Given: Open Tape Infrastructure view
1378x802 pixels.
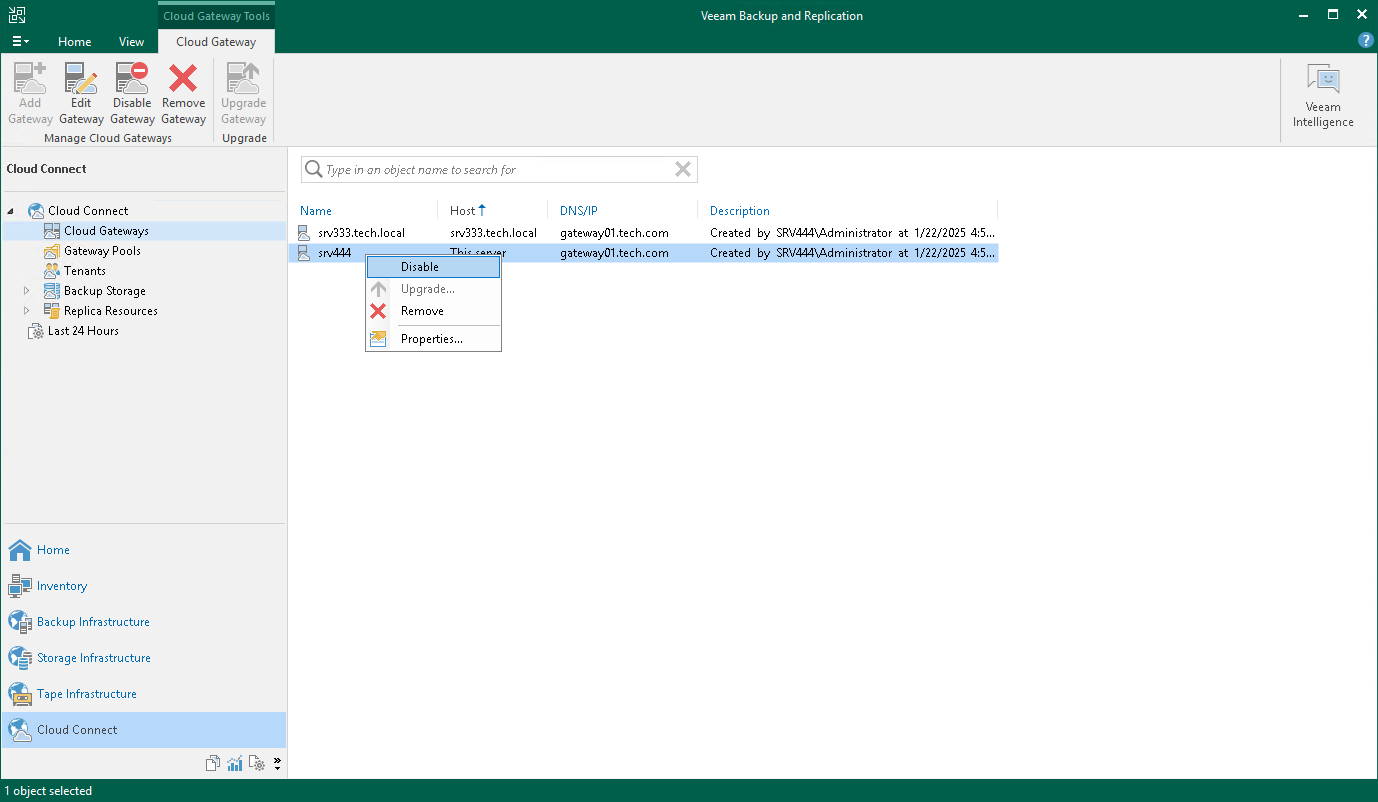Looking at the screenshot, I should 87,693.
